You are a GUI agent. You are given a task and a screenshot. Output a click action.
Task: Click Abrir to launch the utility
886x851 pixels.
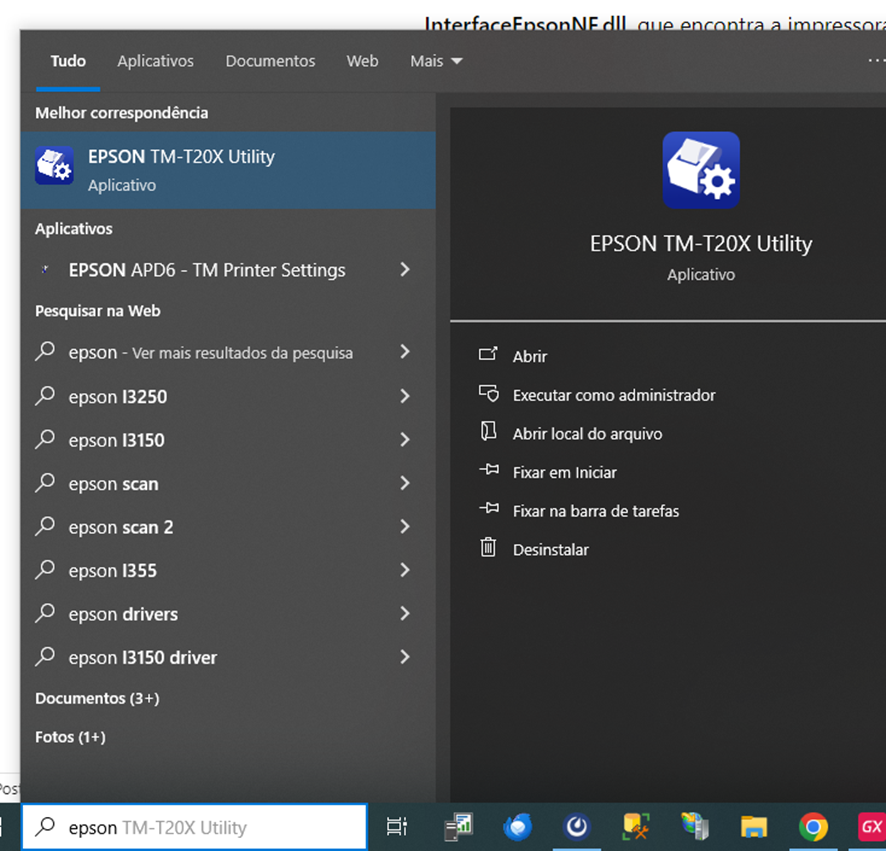click(530, 356)
